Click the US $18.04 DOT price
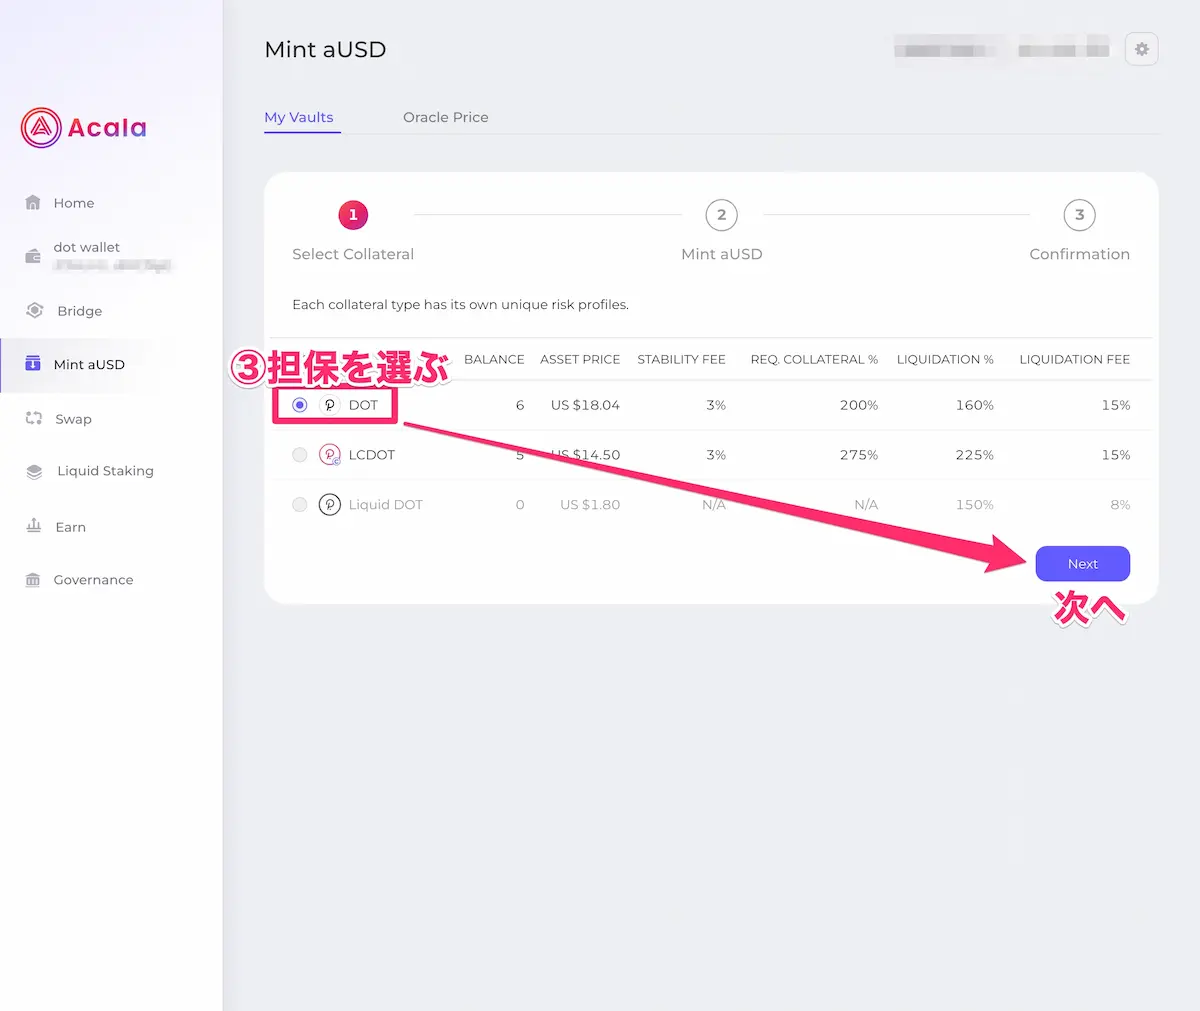This screenshot has height=1011, width=1200. pyautogui.click(x=585, y=405)
